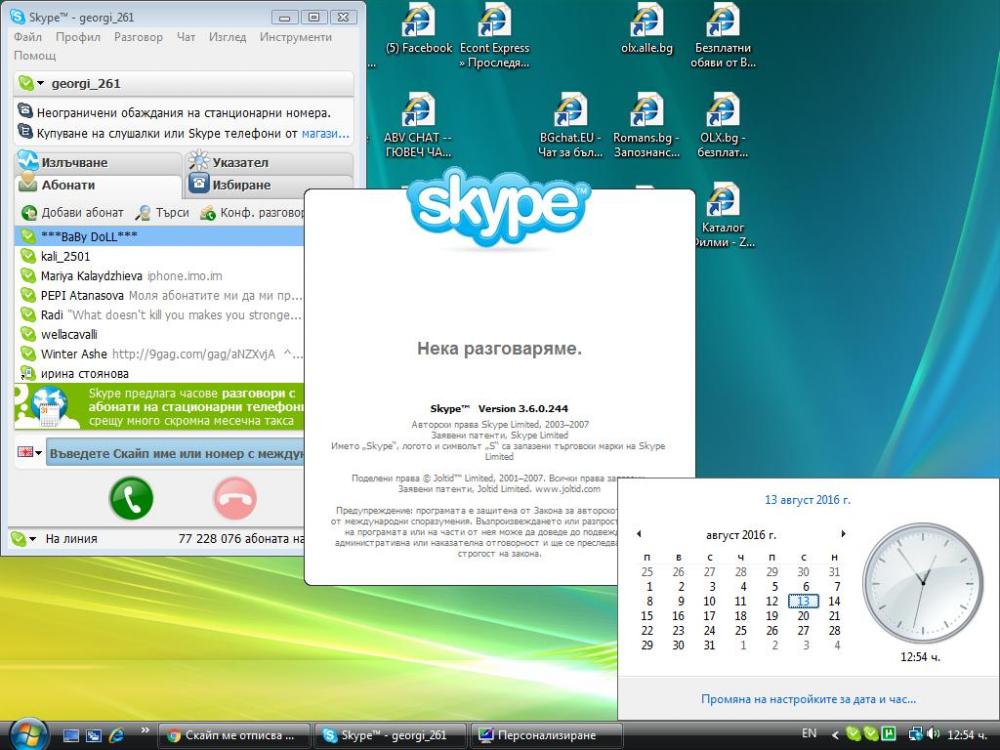Click the taskbar clock showing 12:54 ч.
The image size is (1000, 750).
[969, 735]
